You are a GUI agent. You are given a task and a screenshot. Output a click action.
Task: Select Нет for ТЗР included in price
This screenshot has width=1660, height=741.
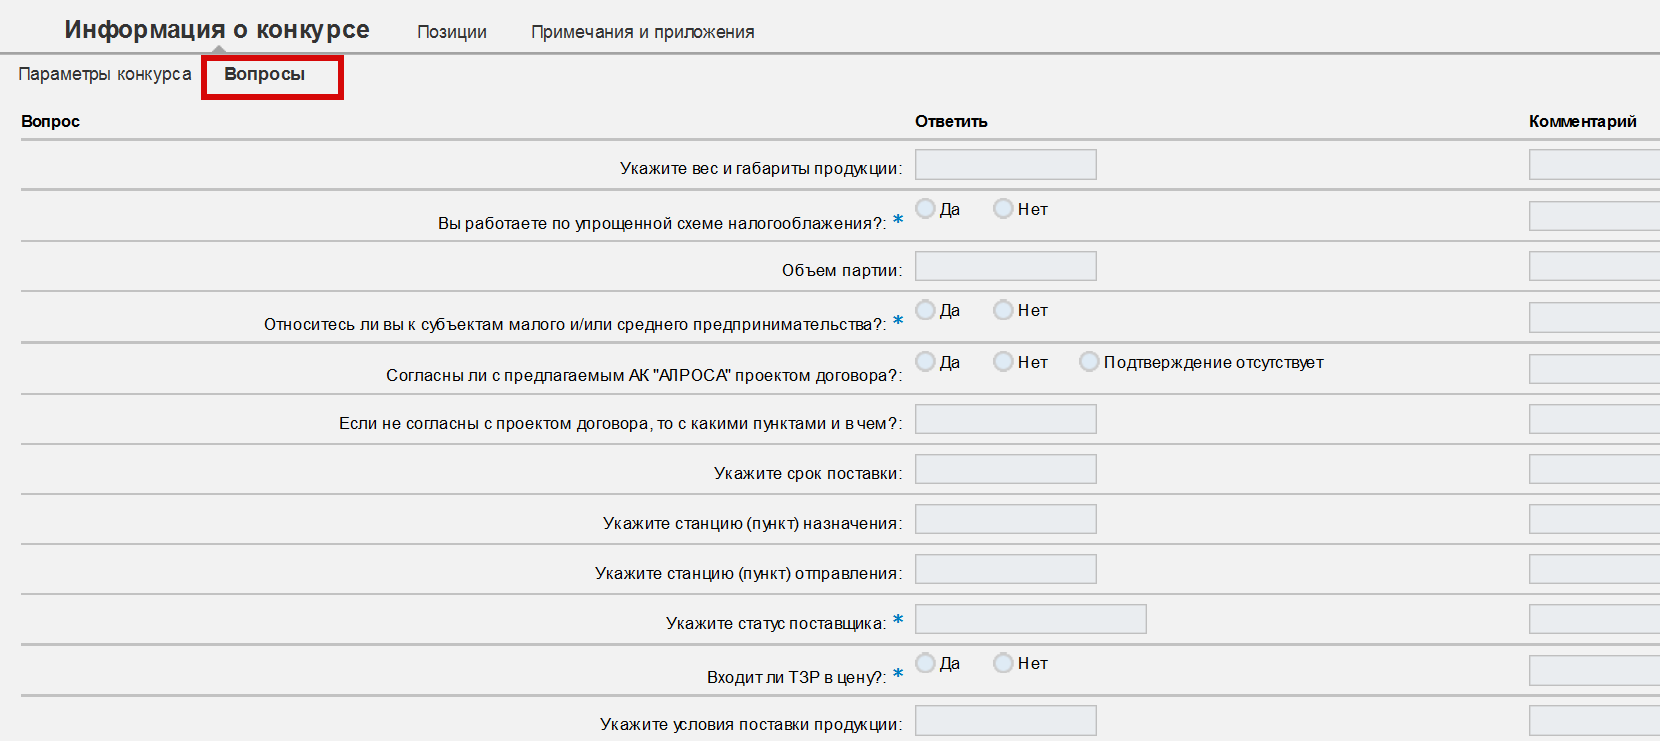tap(1003, 663)
